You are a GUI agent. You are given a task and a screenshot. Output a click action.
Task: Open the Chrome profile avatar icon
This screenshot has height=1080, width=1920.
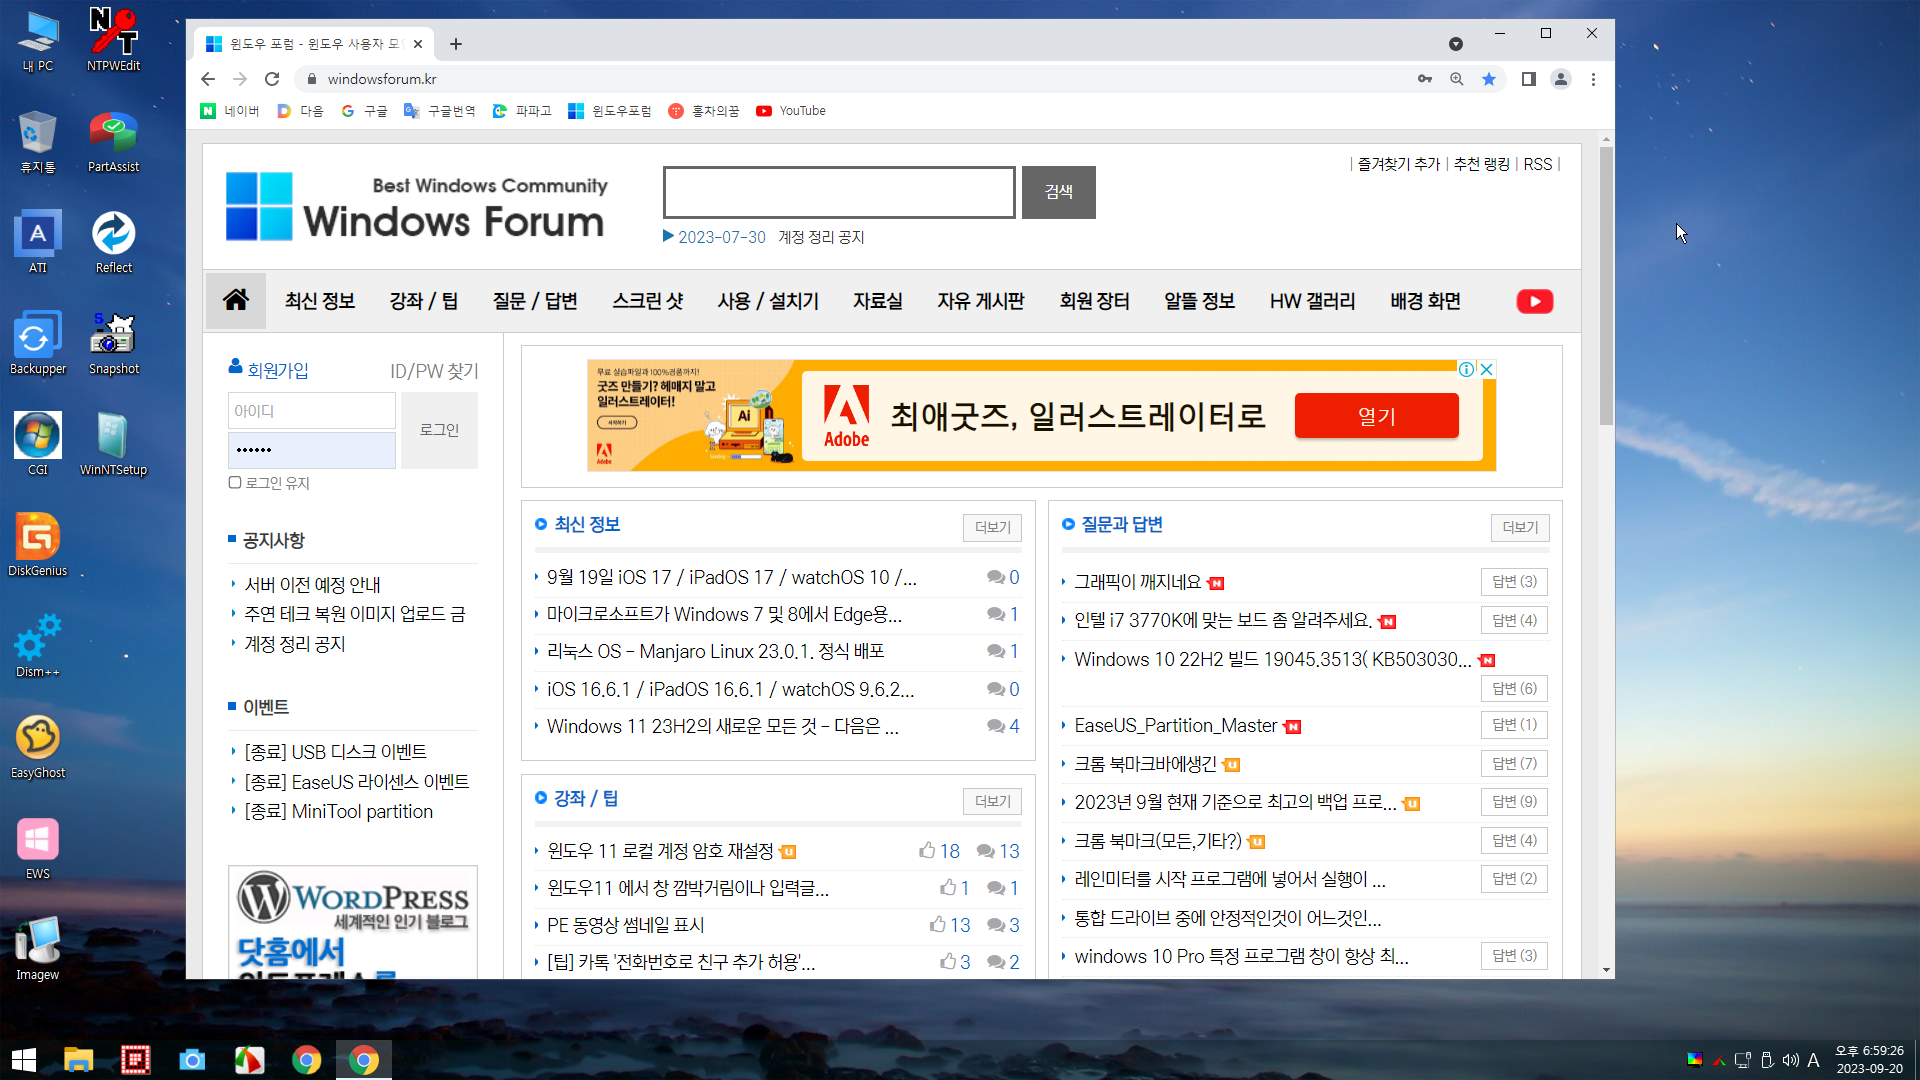(x=1561, y=79)
